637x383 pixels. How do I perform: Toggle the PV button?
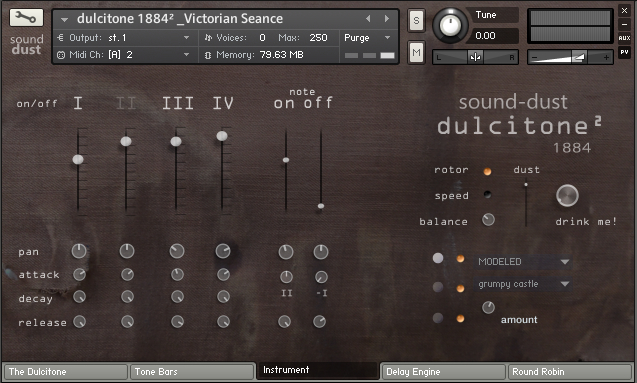(624, 52)
